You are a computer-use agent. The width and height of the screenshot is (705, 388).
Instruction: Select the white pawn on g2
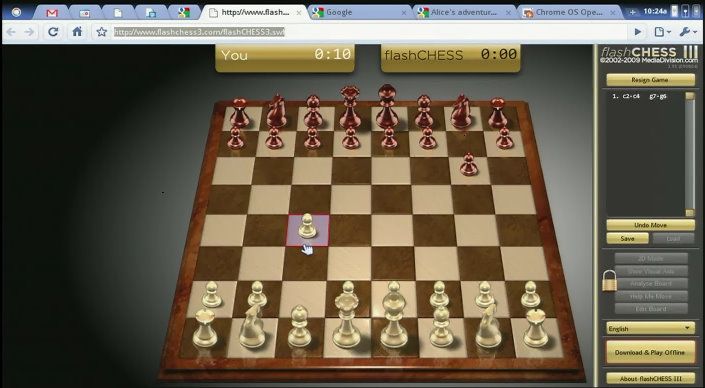(485, 294)
